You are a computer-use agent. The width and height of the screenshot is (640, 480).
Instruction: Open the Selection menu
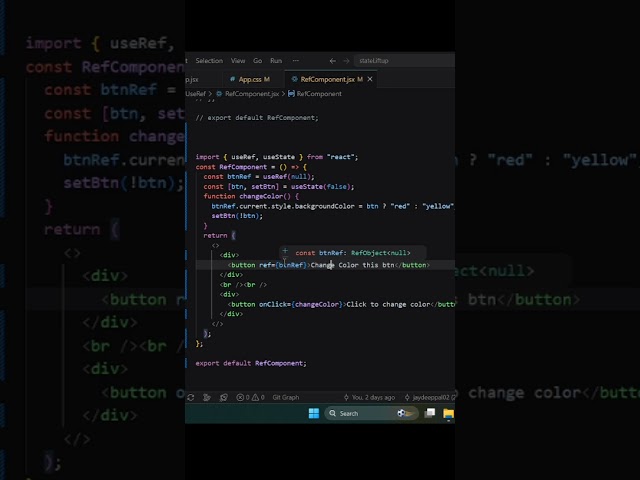click(209, 61)
